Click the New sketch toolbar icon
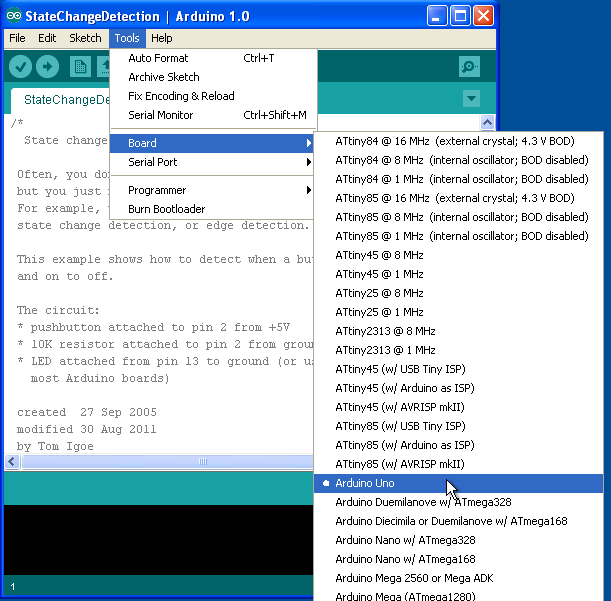Image resolution: width=611 pixels, height=601 pixels. click(x=80, y=67)
